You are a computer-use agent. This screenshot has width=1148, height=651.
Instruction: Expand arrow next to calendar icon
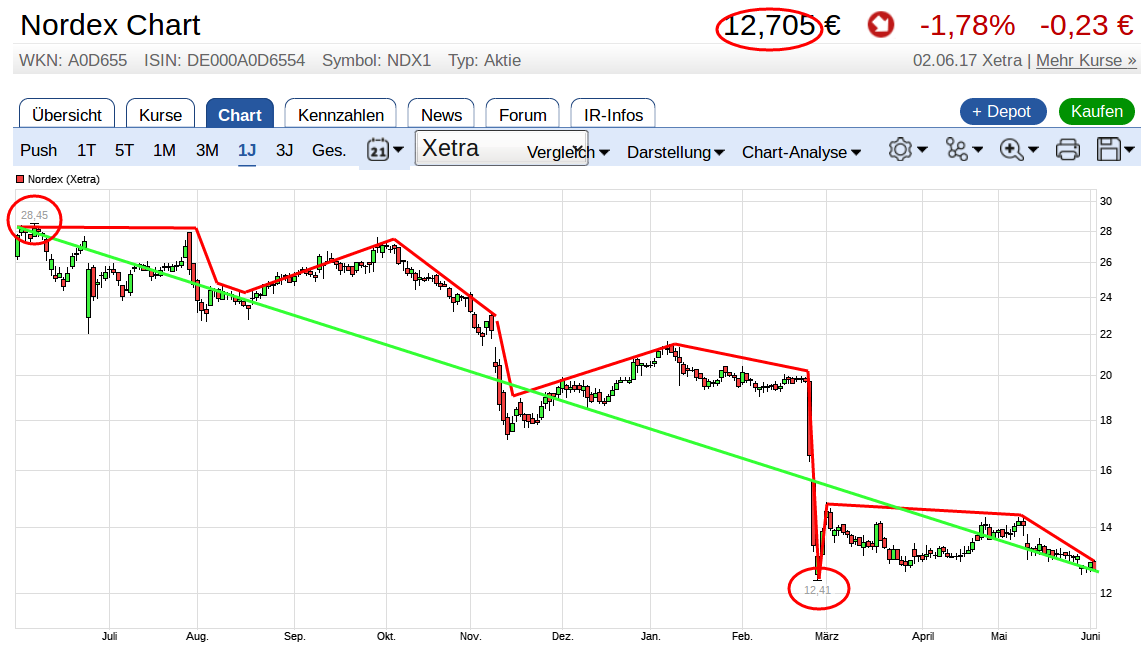[398, 150]
